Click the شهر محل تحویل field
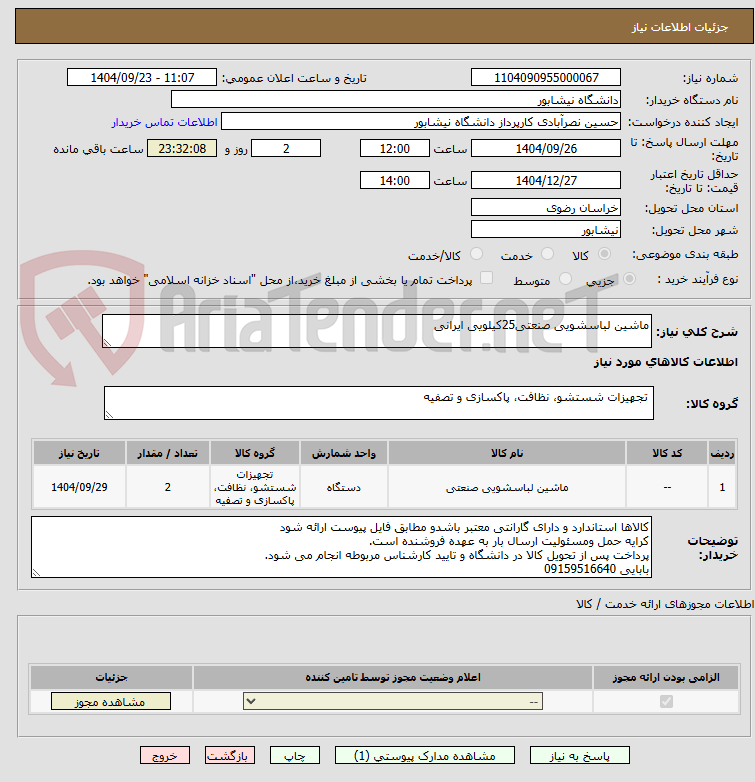The image size is (755, 782). coord(546,229)
